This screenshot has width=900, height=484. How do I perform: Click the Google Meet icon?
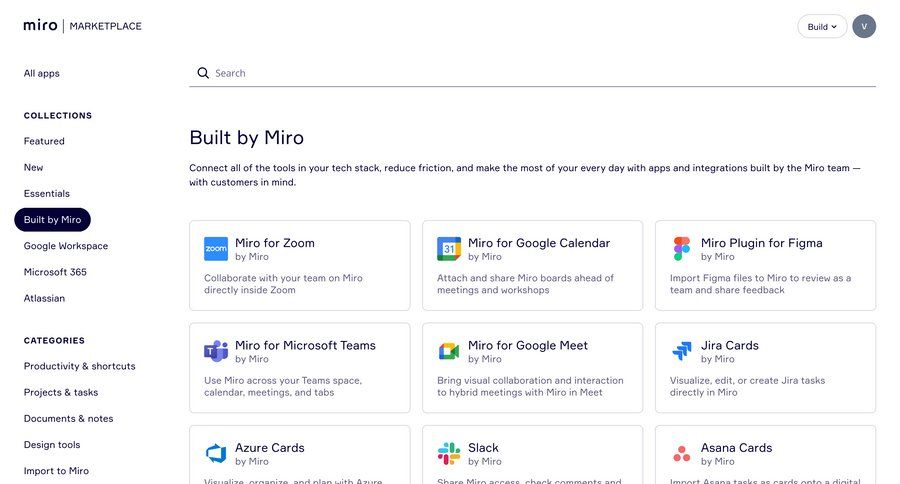(449, 351)
